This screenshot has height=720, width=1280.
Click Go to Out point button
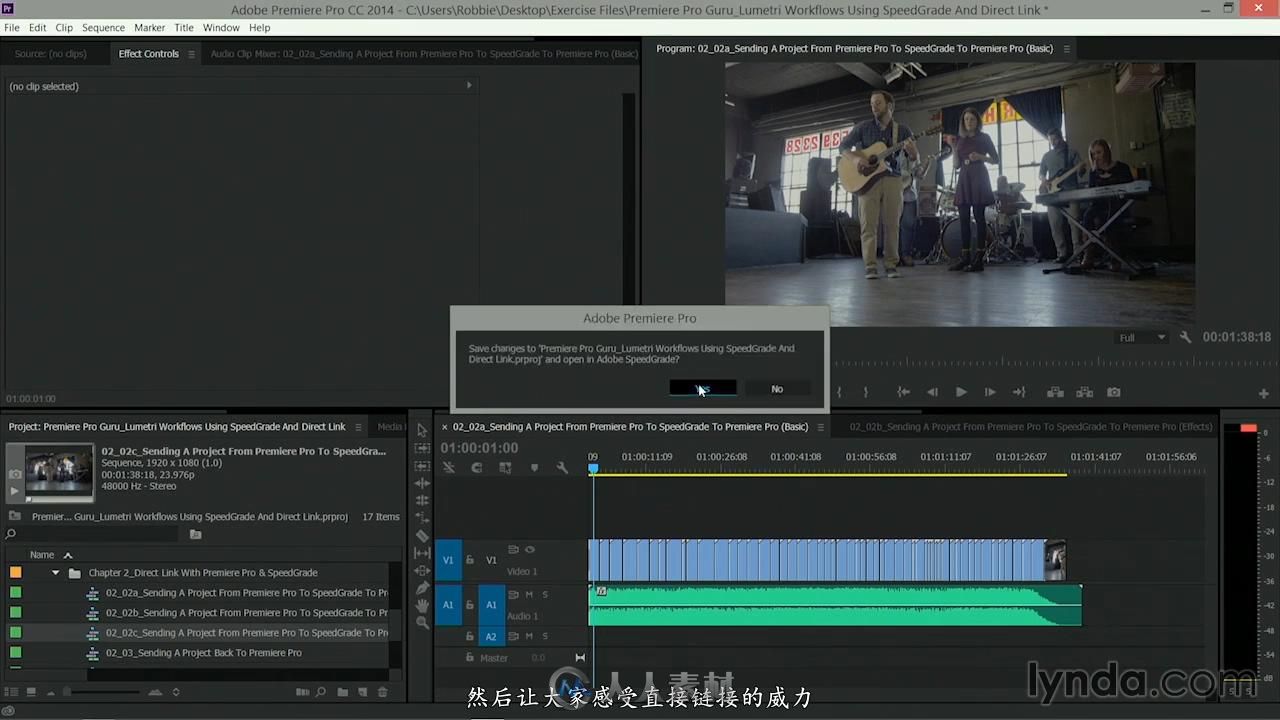coord(1019,392)
